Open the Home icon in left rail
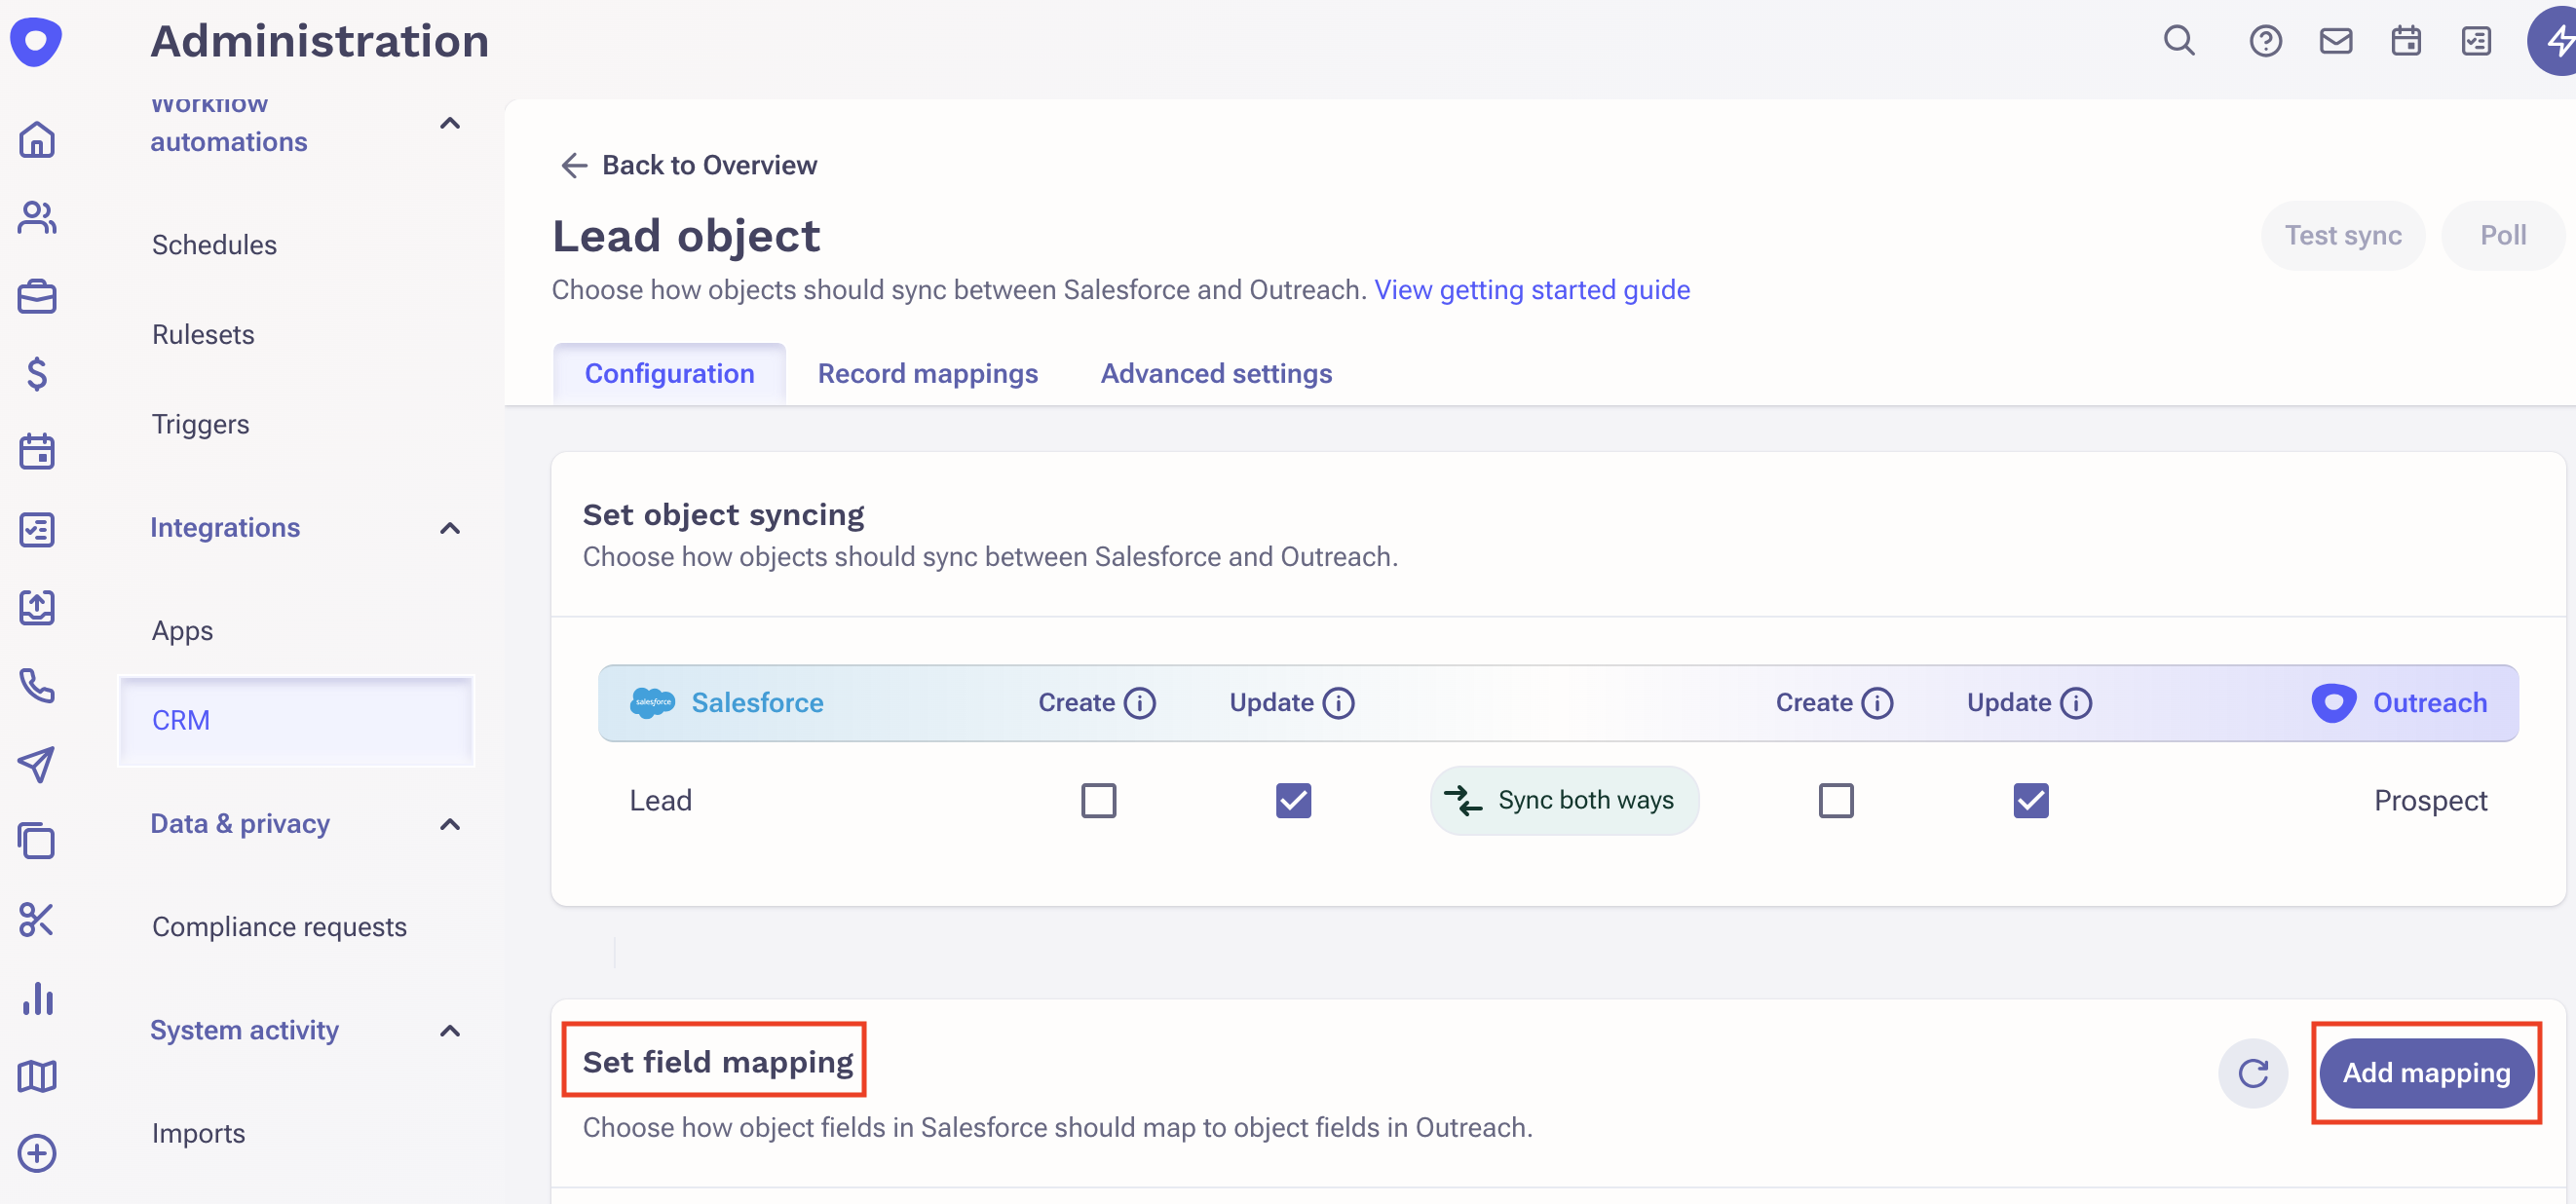This screenshot has width=2576, height=1204. [x=37, y=139]
